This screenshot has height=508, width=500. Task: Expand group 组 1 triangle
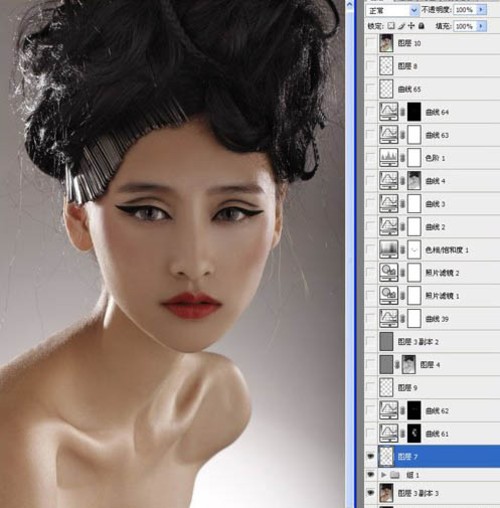coord(384,475)
